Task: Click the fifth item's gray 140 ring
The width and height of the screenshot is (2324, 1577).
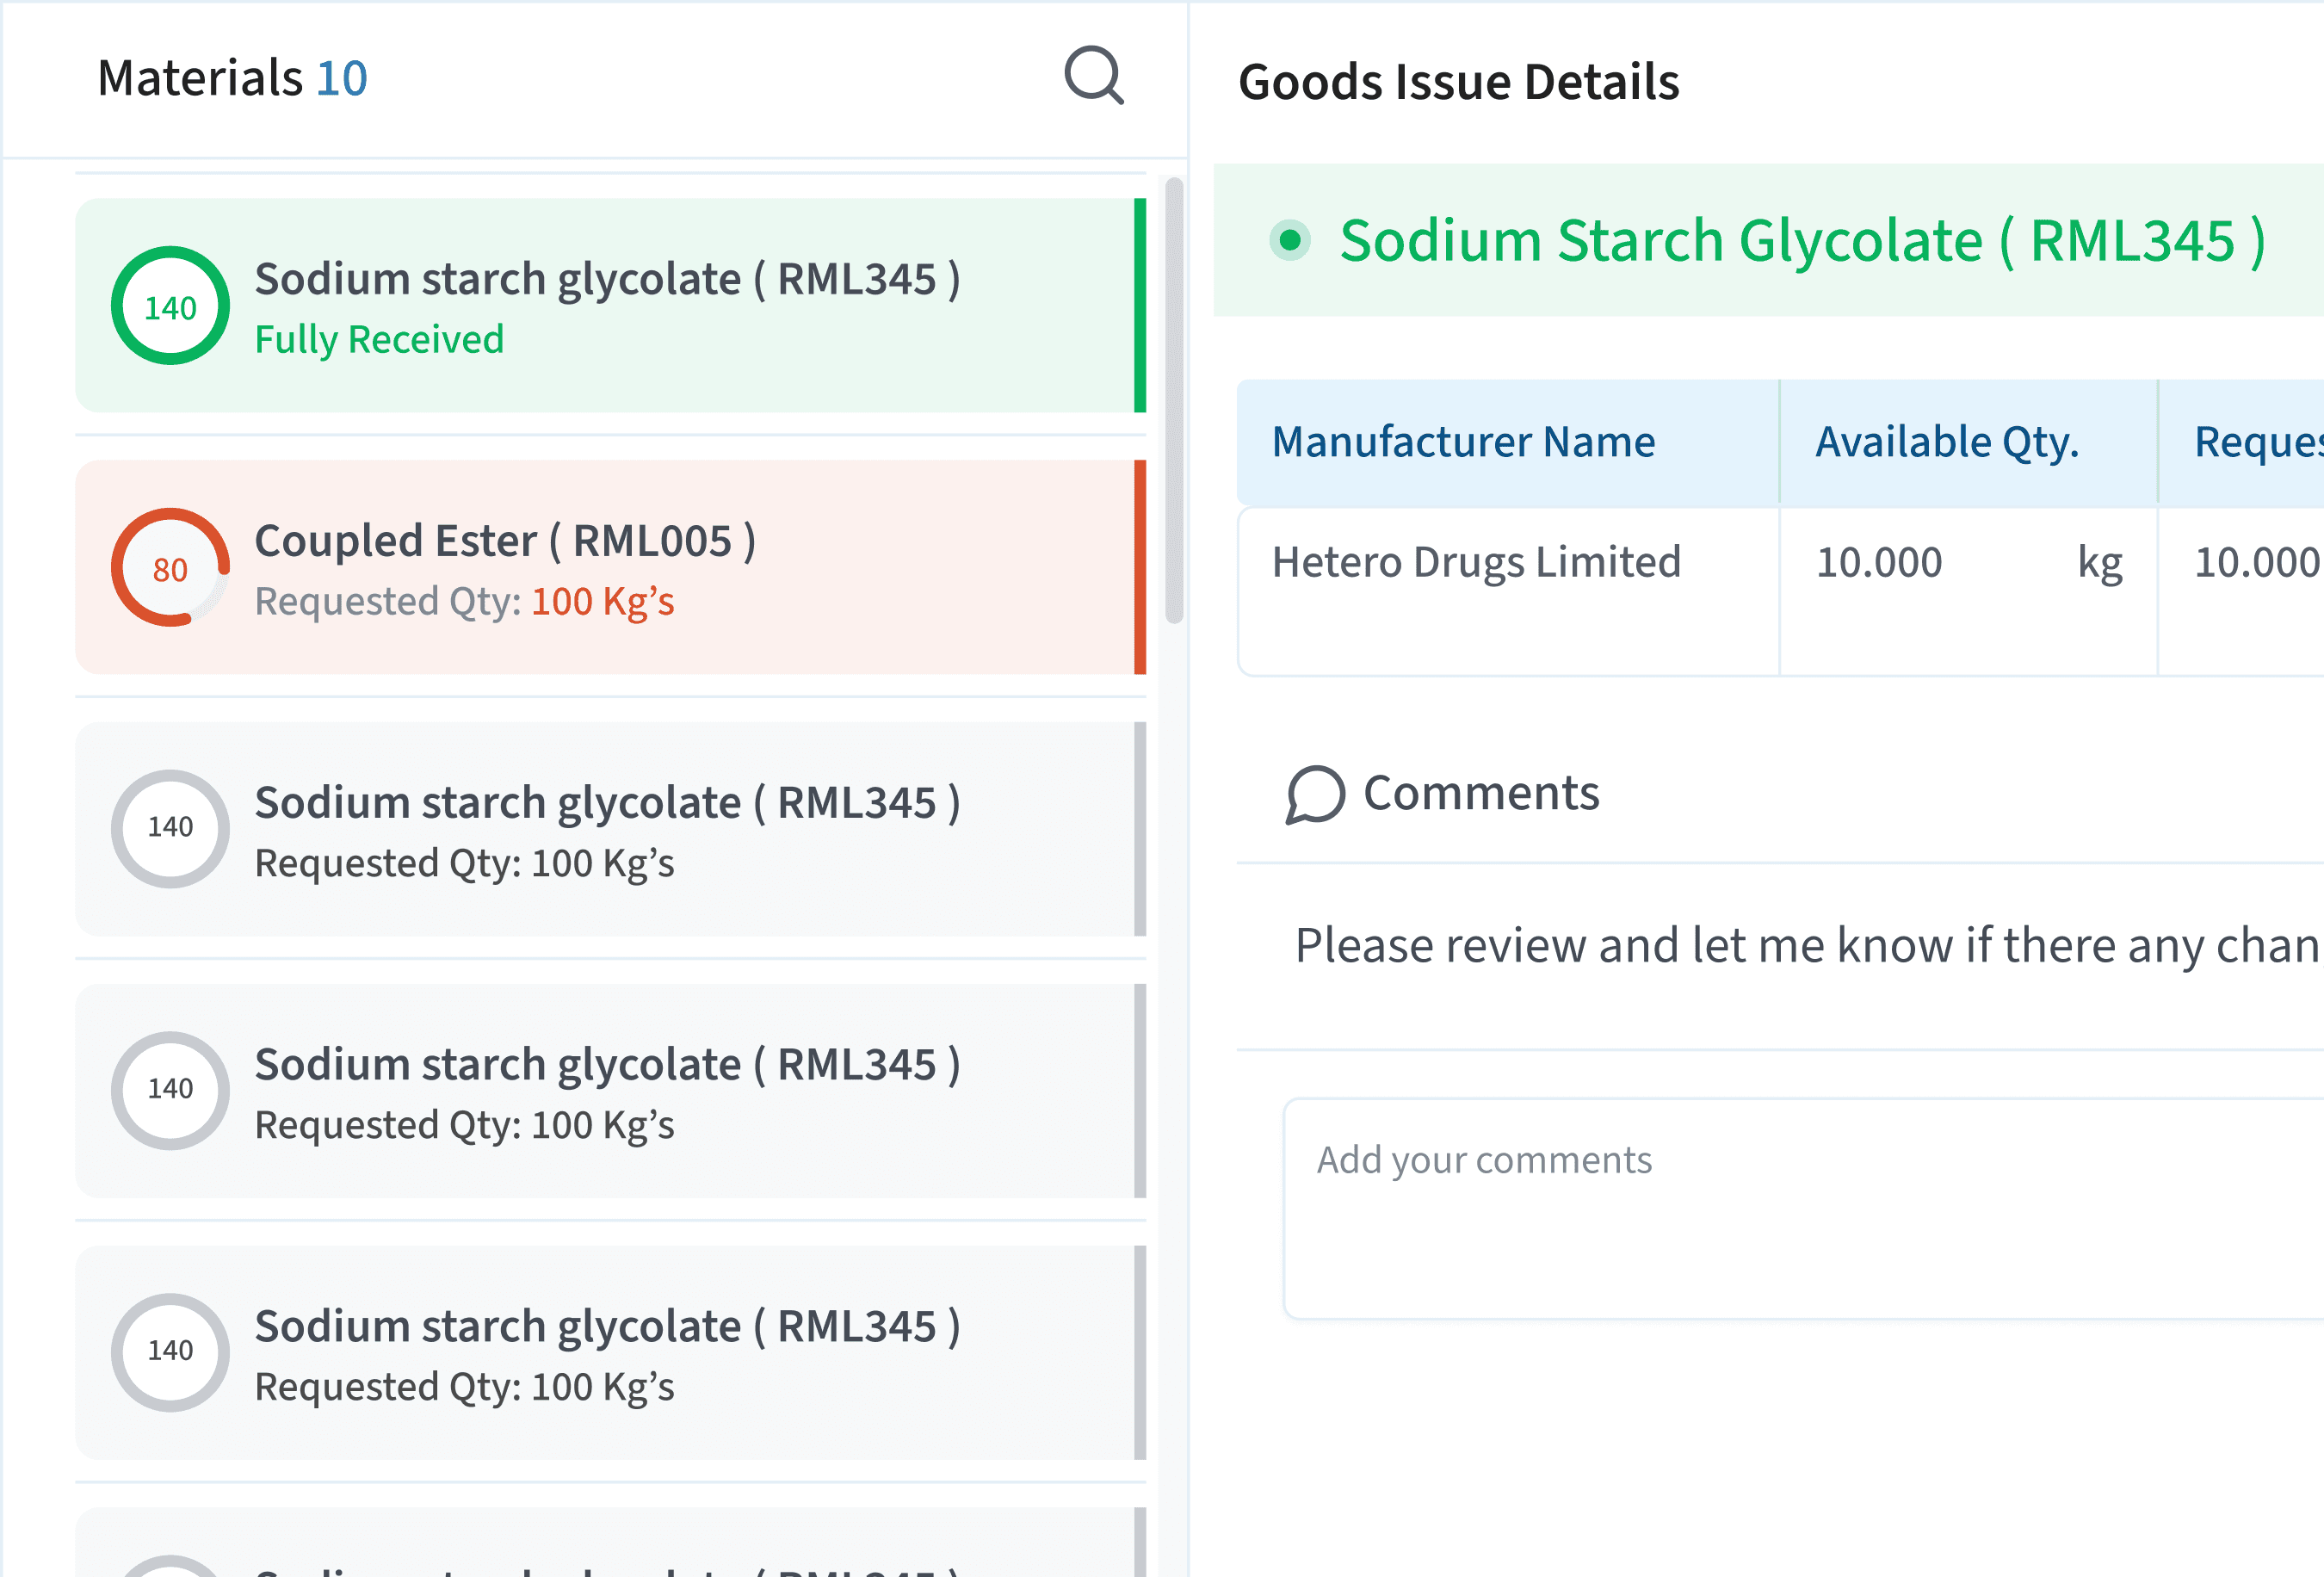Action: coord(170,1352)
